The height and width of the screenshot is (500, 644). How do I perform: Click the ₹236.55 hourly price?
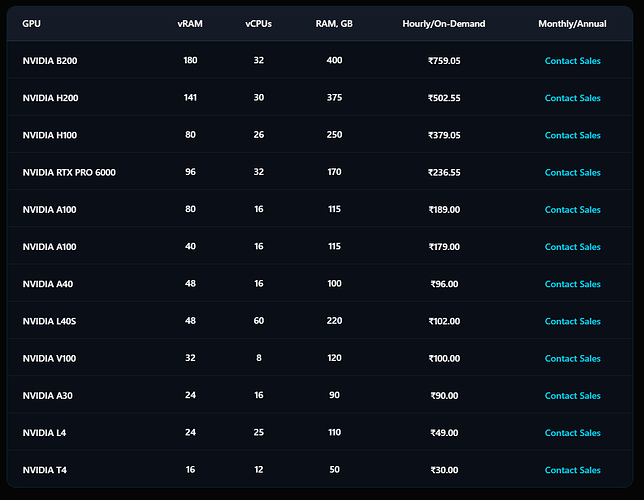[x=444, y=173]
